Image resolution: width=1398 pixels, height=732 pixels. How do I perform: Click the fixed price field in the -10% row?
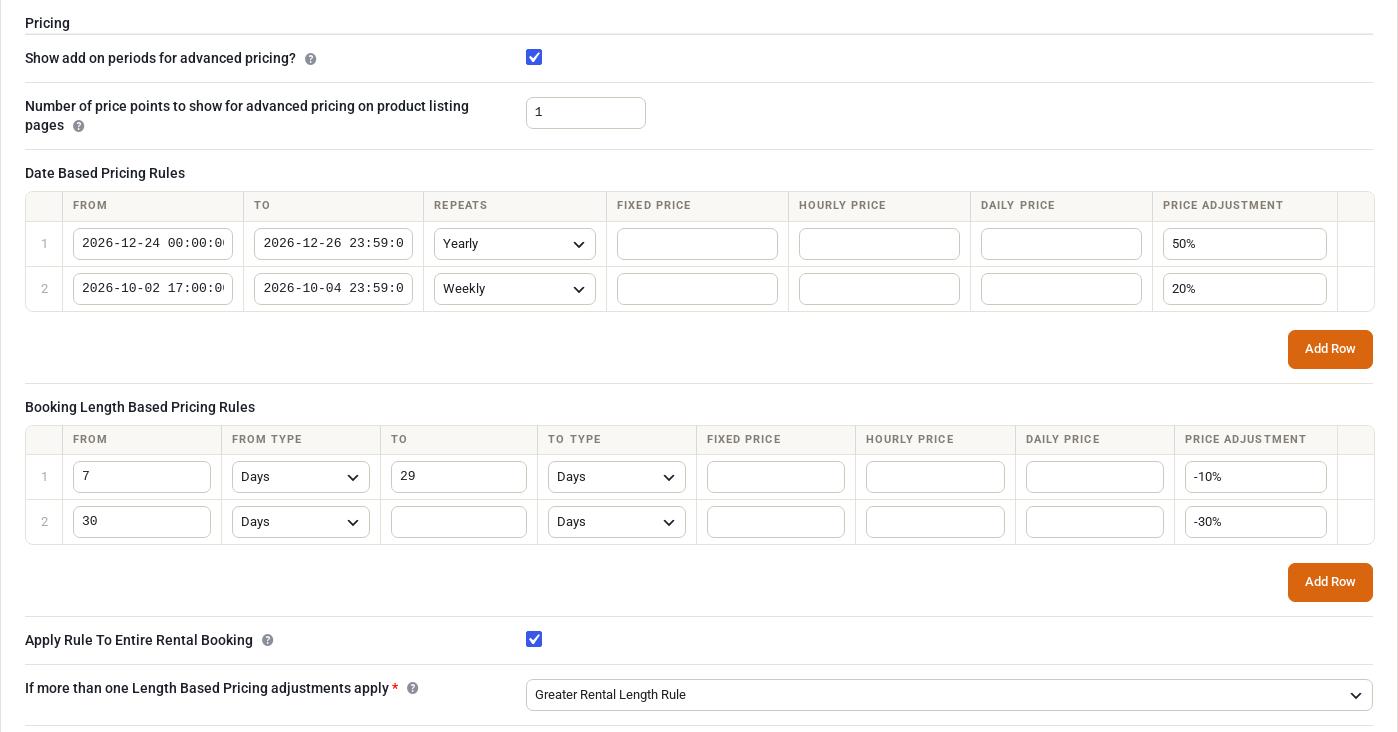pyautogui.click(x=776, y=477)
